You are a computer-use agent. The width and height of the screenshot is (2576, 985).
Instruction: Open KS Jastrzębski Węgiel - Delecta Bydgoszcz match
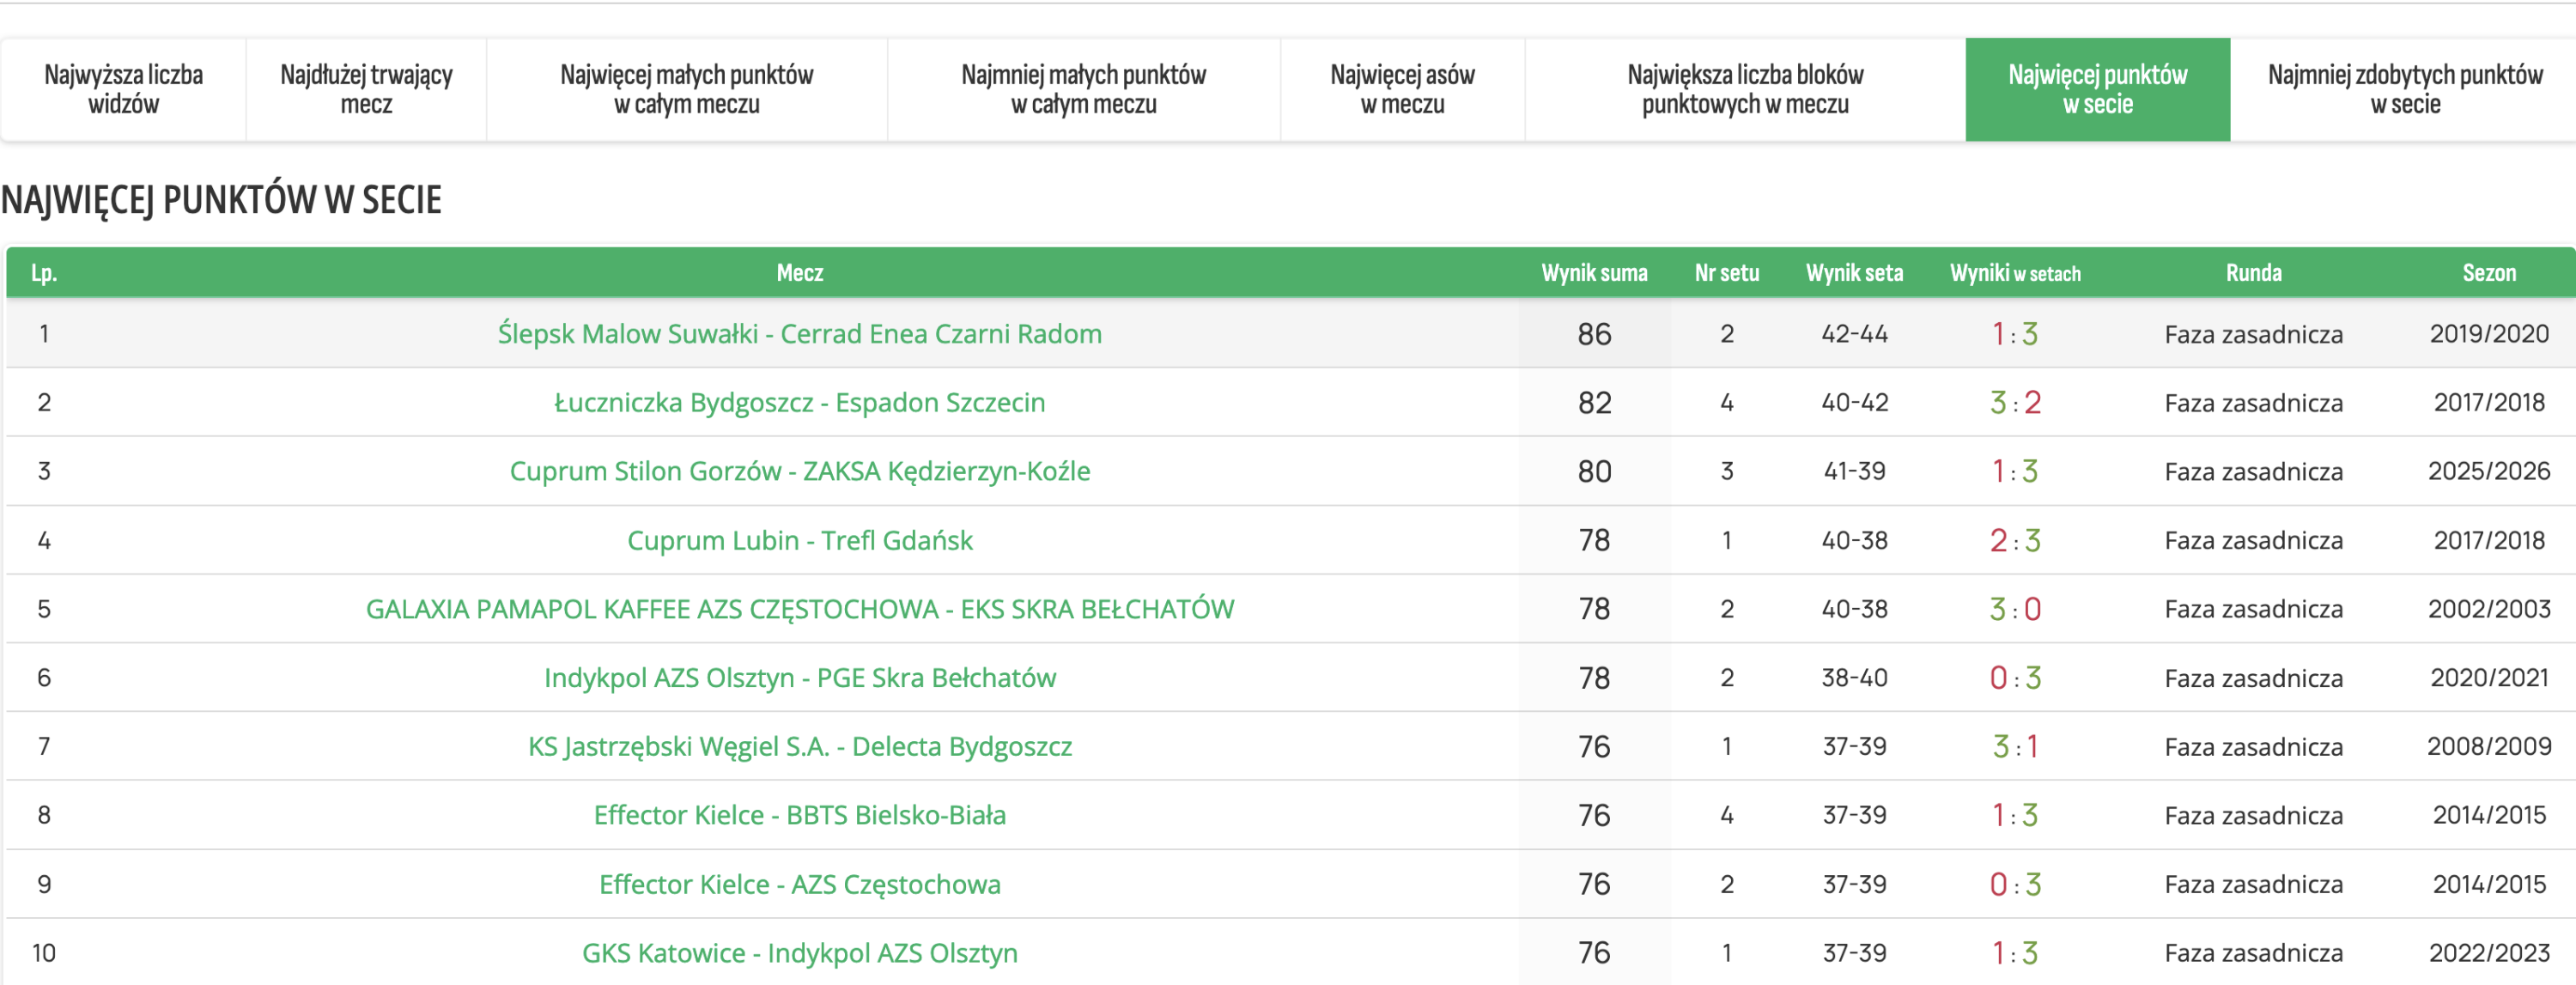tap(799, 747)
